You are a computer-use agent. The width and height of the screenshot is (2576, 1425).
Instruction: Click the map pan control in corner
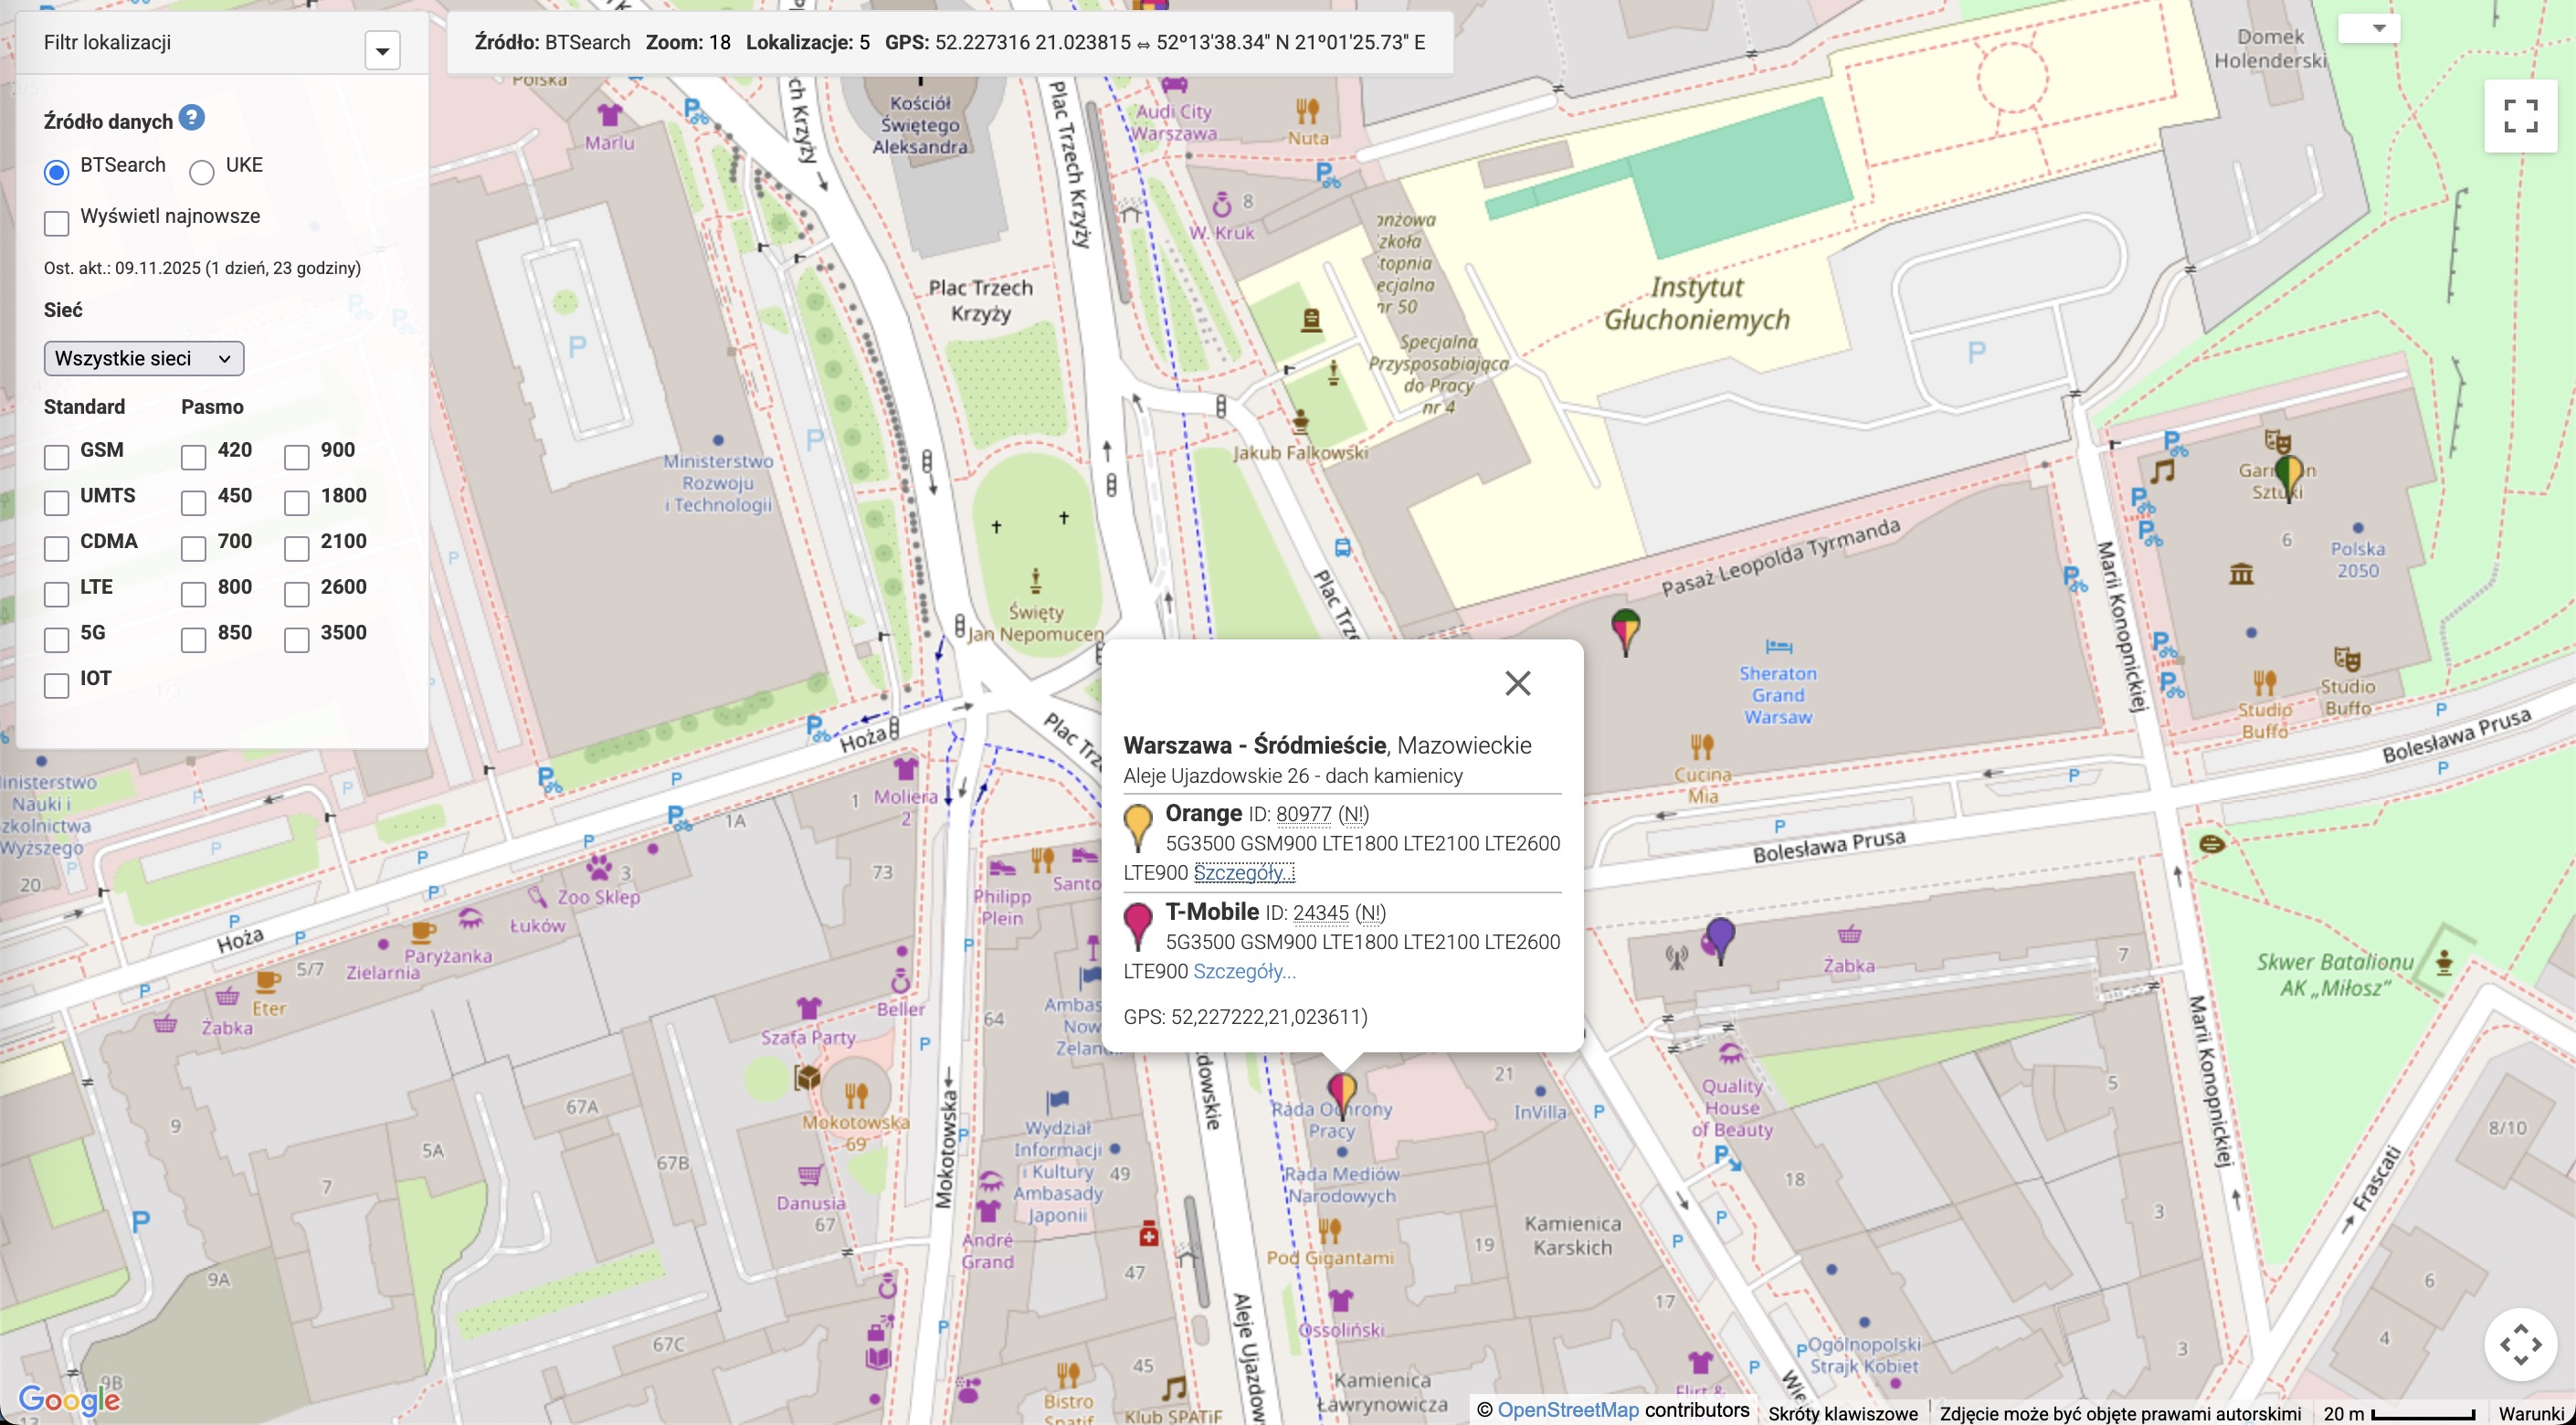pyautogui.click(x=2520, y=1344)
